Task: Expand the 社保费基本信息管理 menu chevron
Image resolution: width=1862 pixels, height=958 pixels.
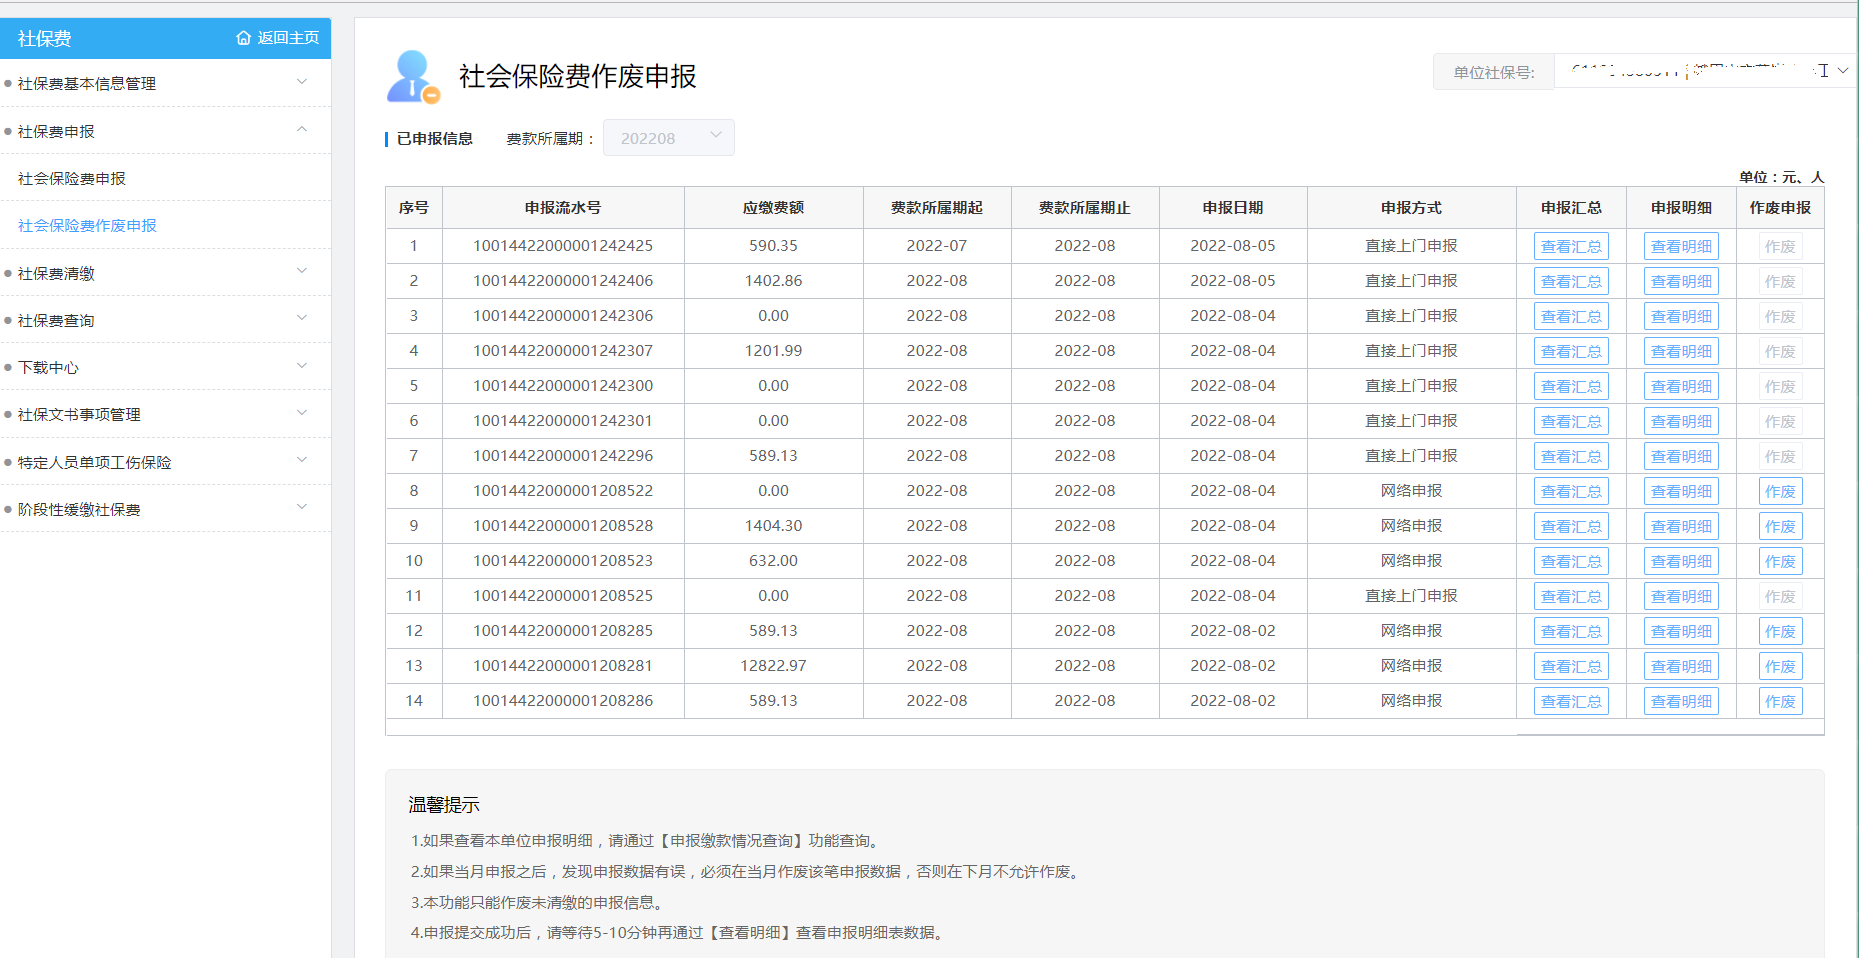Action: point(302,82)
